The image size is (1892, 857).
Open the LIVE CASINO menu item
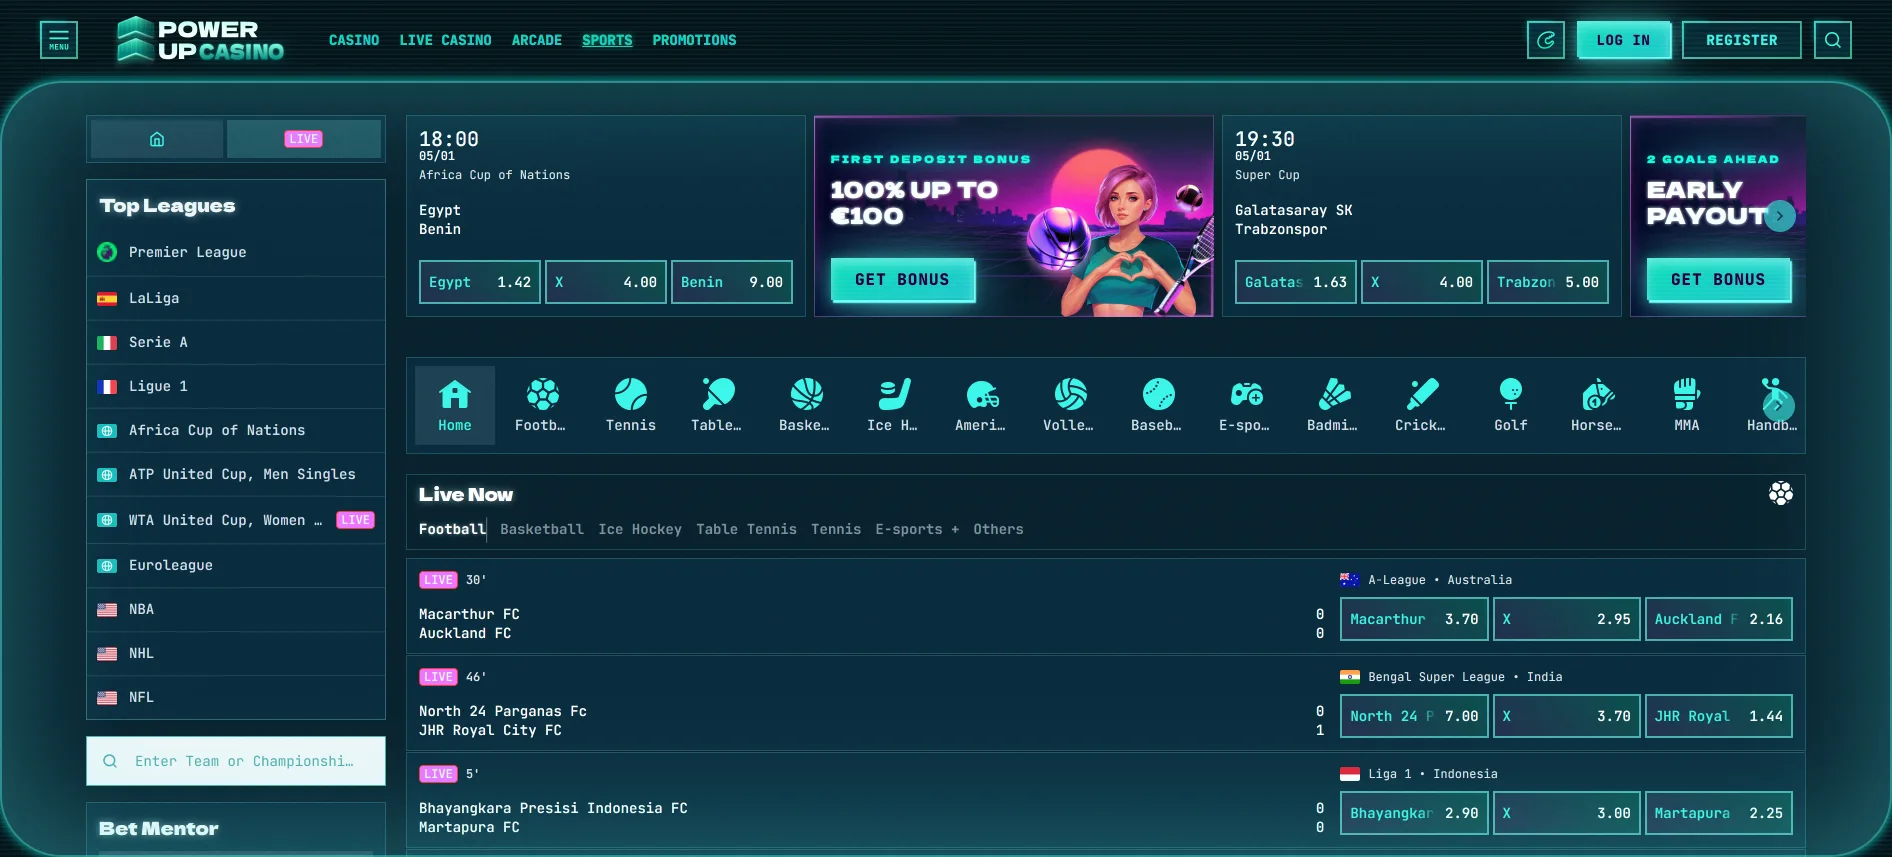click(445, 40)
